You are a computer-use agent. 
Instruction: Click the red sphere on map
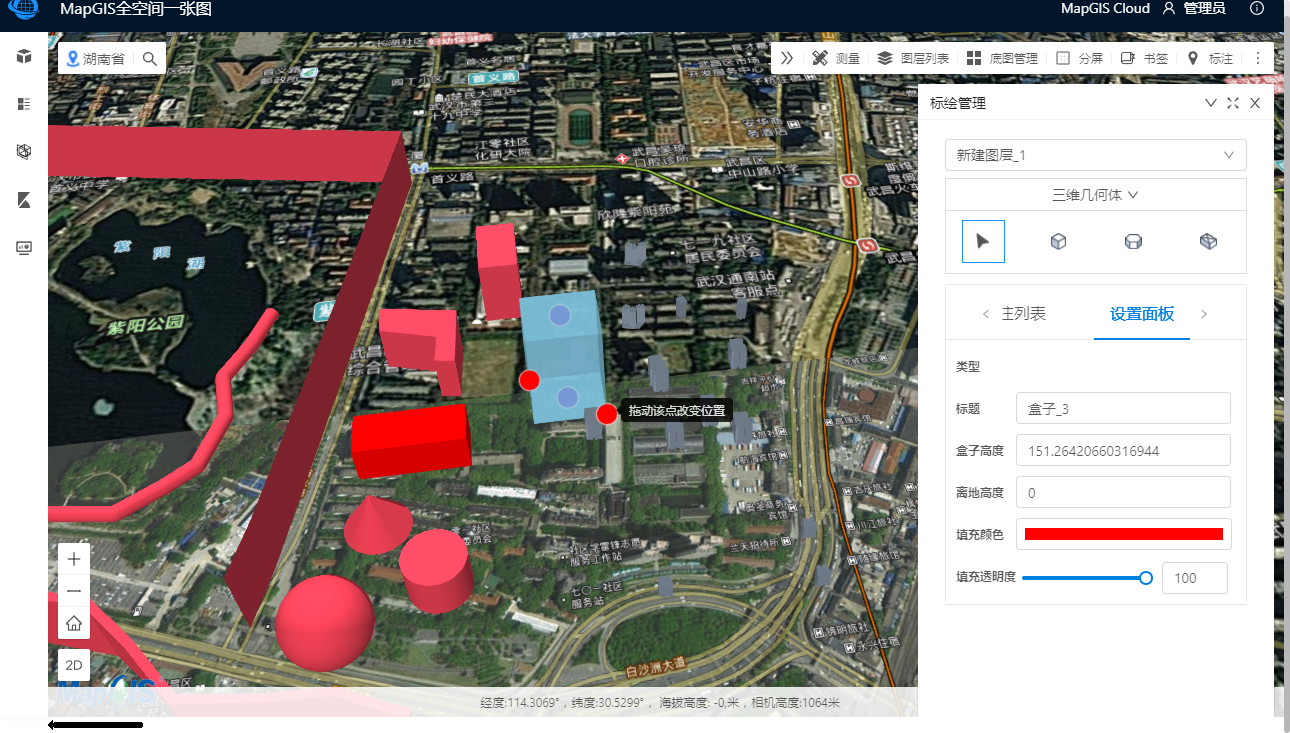tap(325, 622)
